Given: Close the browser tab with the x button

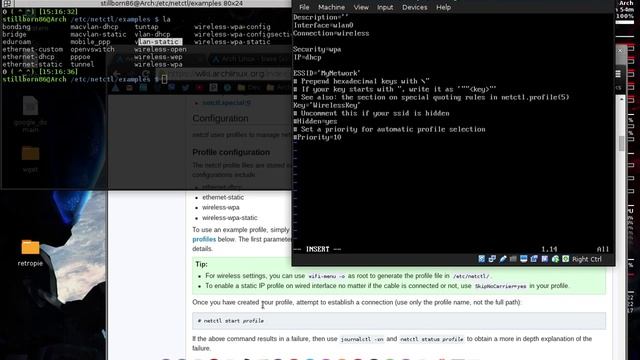Looking at the screenshot, I should tap(620, 51).
